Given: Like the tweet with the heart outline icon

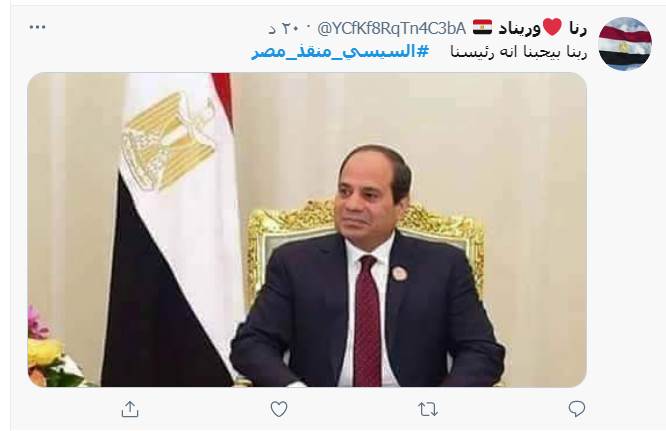Looking at the screenshot, I should click(x=279, y=409).
